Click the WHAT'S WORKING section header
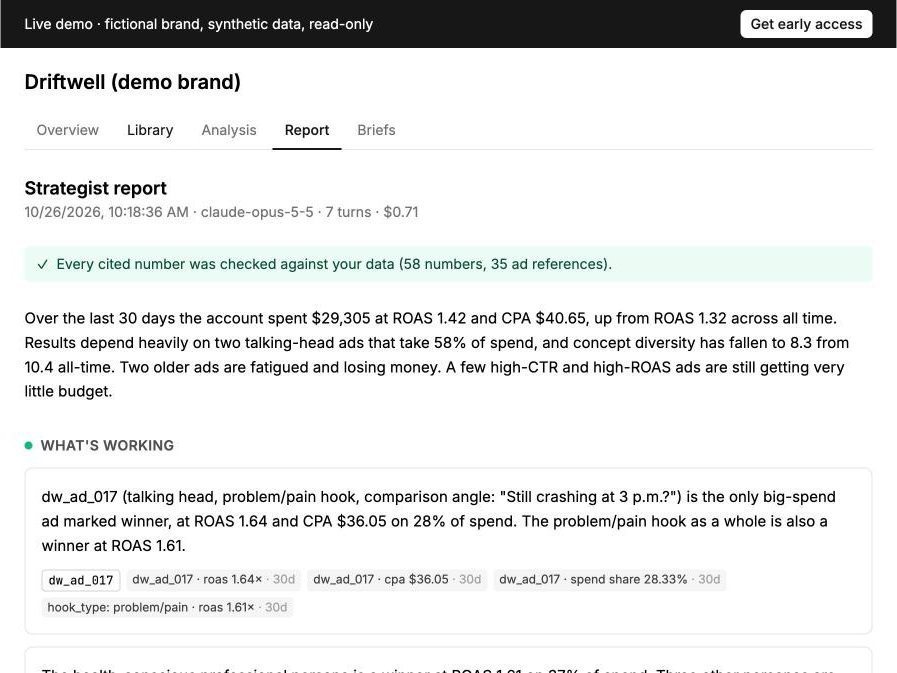 click(x=107, y=445)
